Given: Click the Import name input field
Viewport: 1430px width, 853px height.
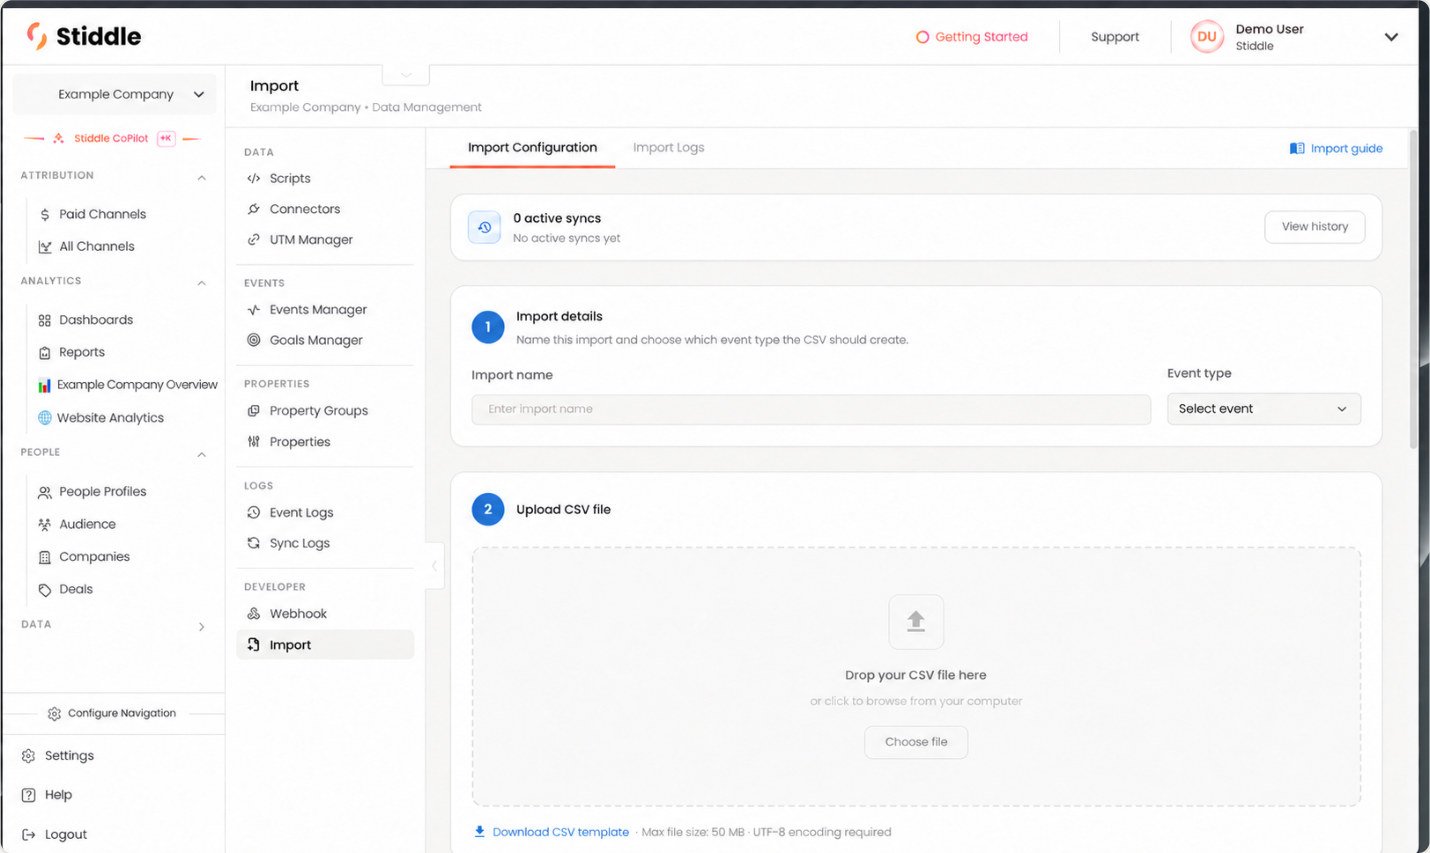Looking at the screenshot, I should (811, 409).
